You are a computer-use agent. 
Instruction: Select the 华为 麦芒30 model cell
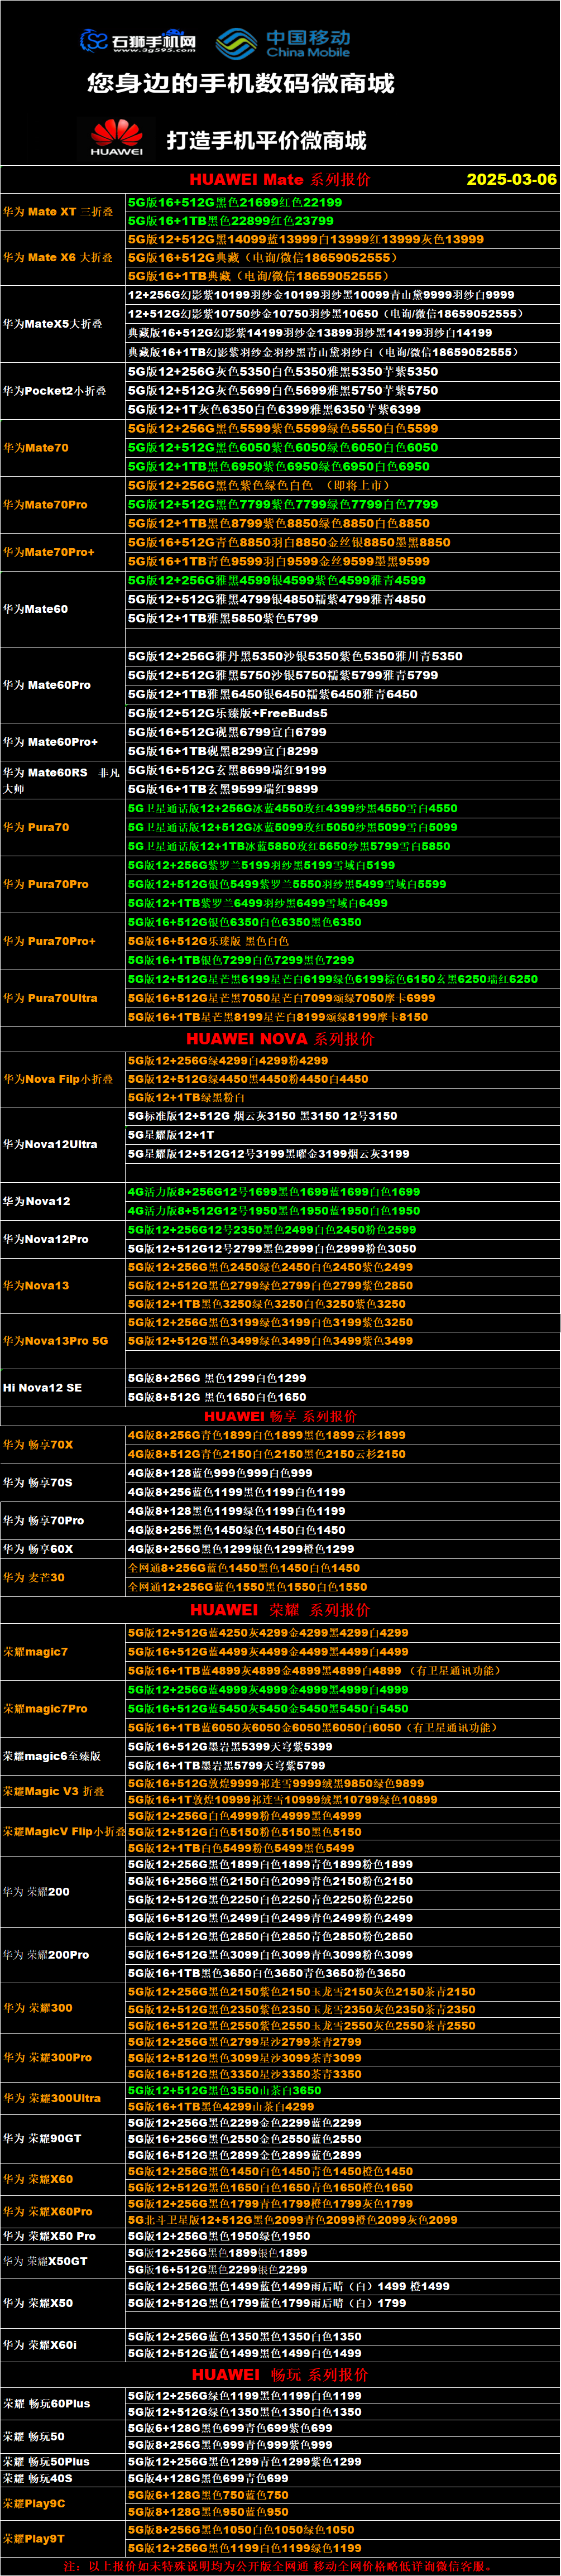click(x=63, y=1577)
